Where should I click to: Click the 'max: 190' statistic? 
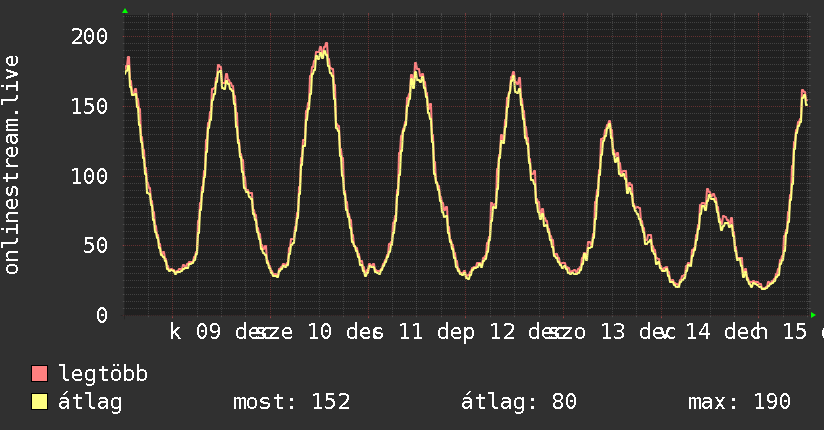point(739,402)
